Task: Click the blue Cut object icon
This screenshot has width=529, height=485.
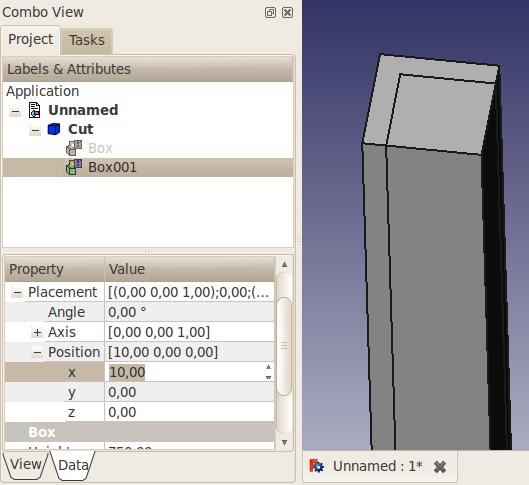Action: coord(54,129)
